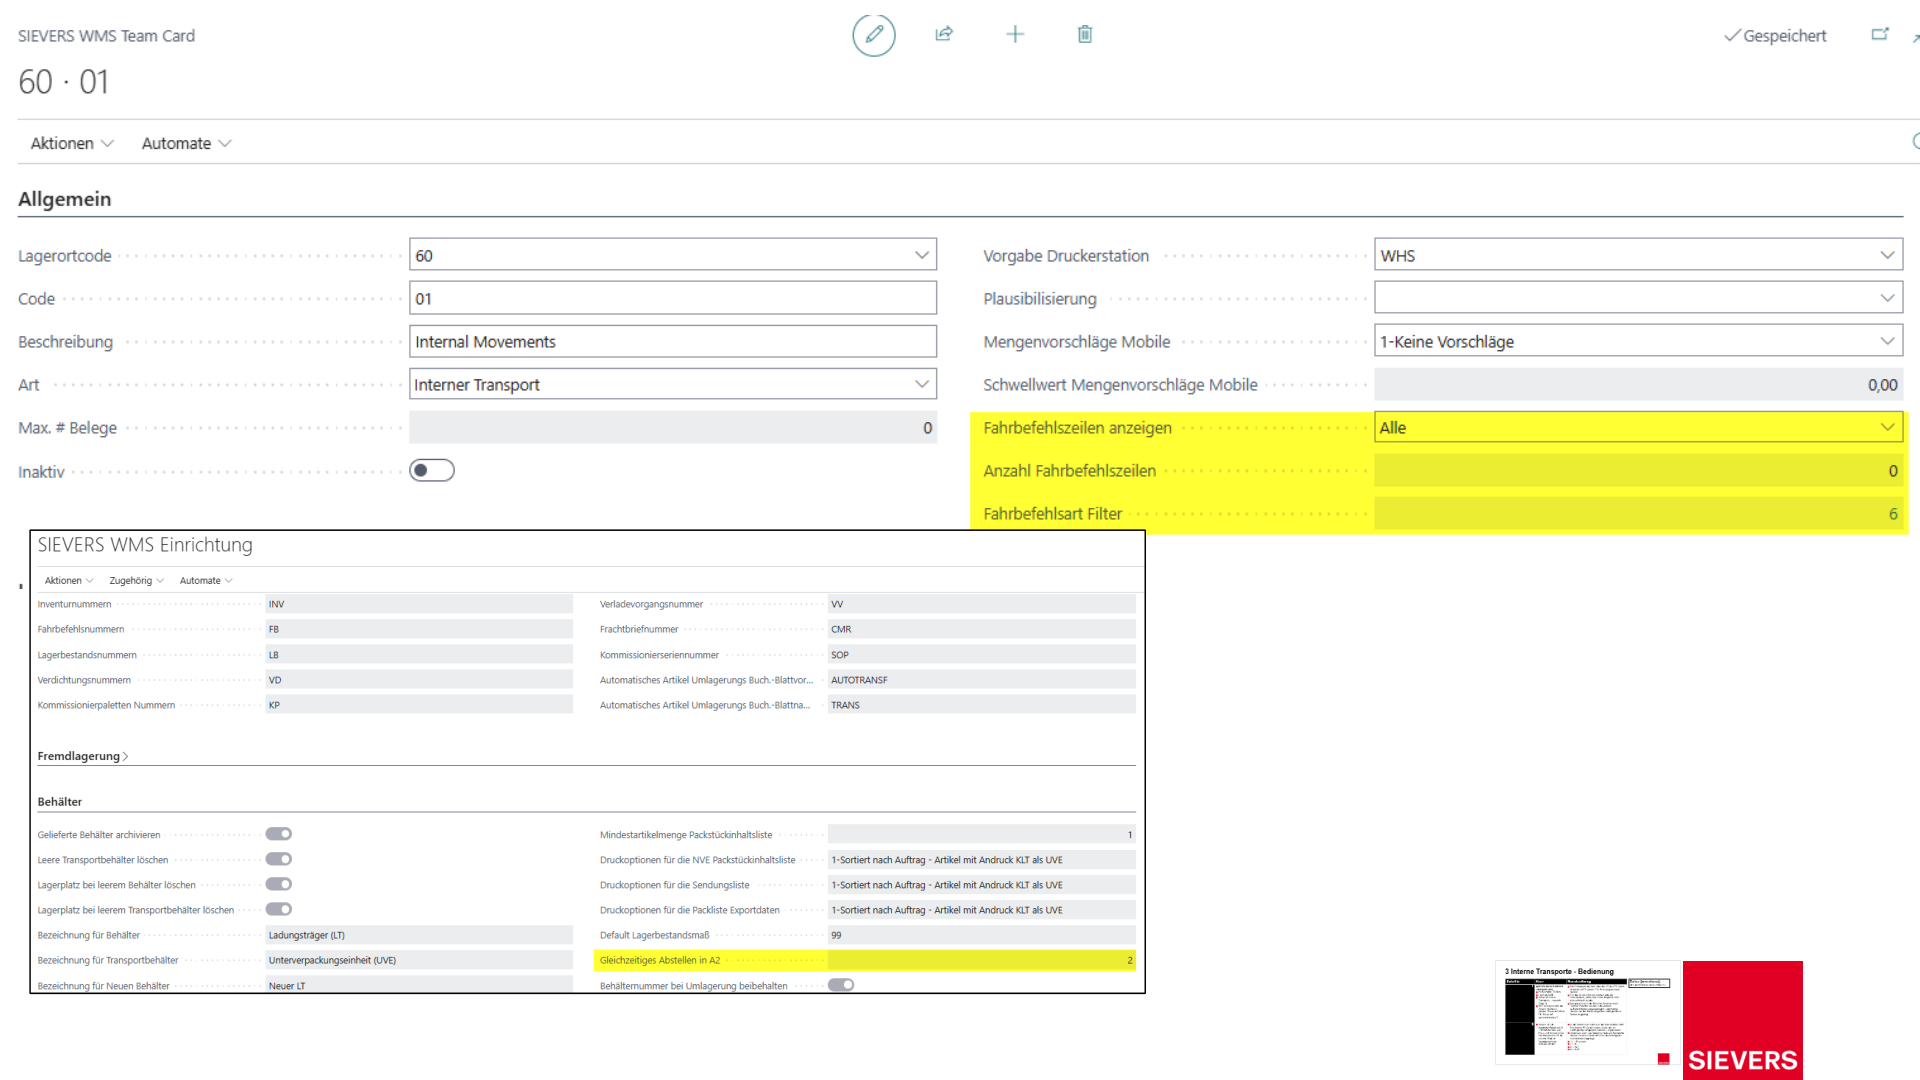Toggle Leere Transportbehälter löschen switch
This screenshot has width=1920, height=1080.
tap(279, 859)
